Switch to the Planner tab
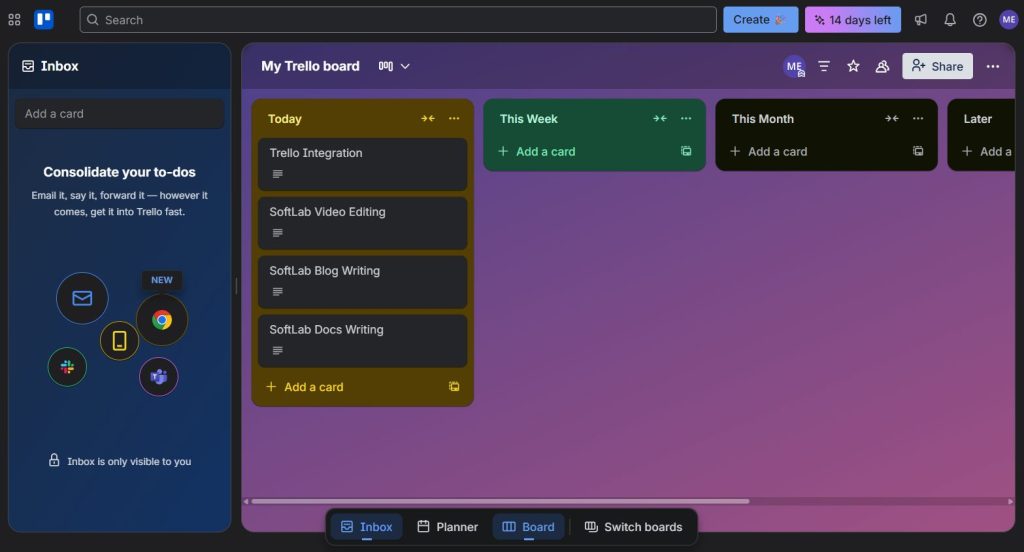The width and height of the screenshot is (1024, 552). 447,527
